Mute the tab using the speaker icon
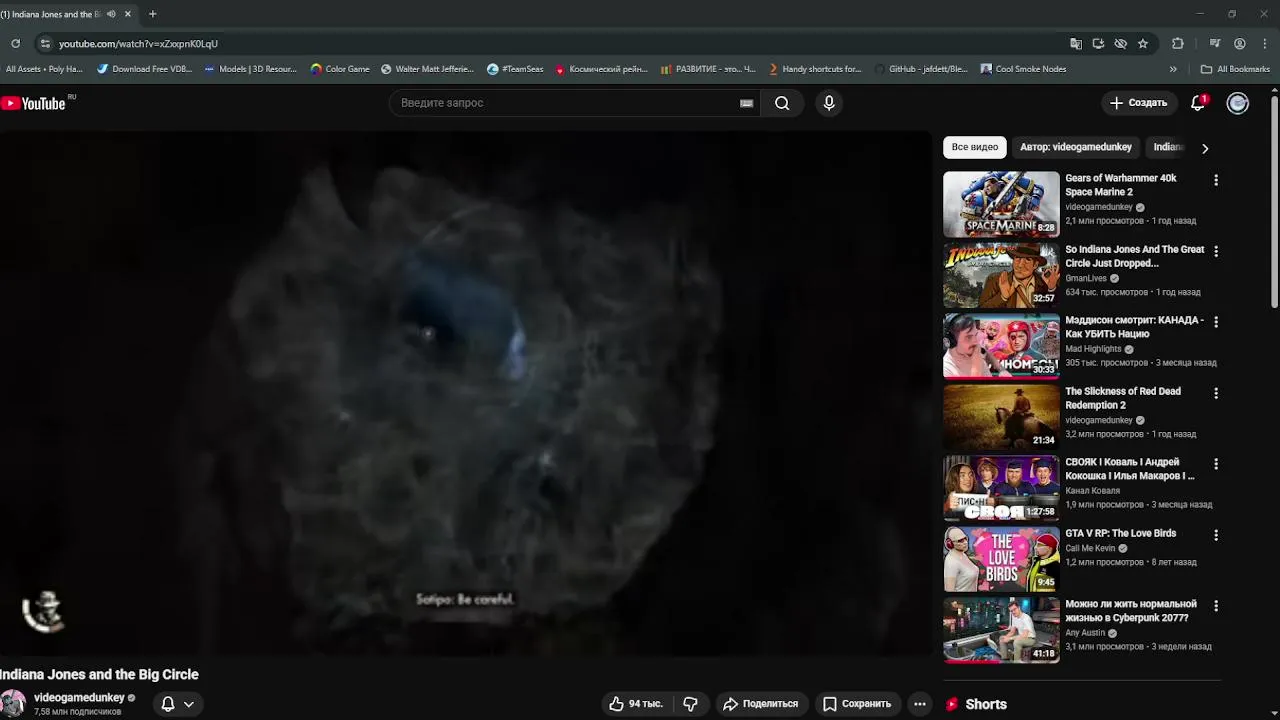Screen dimensions: 1280x720 click(111, 14)
